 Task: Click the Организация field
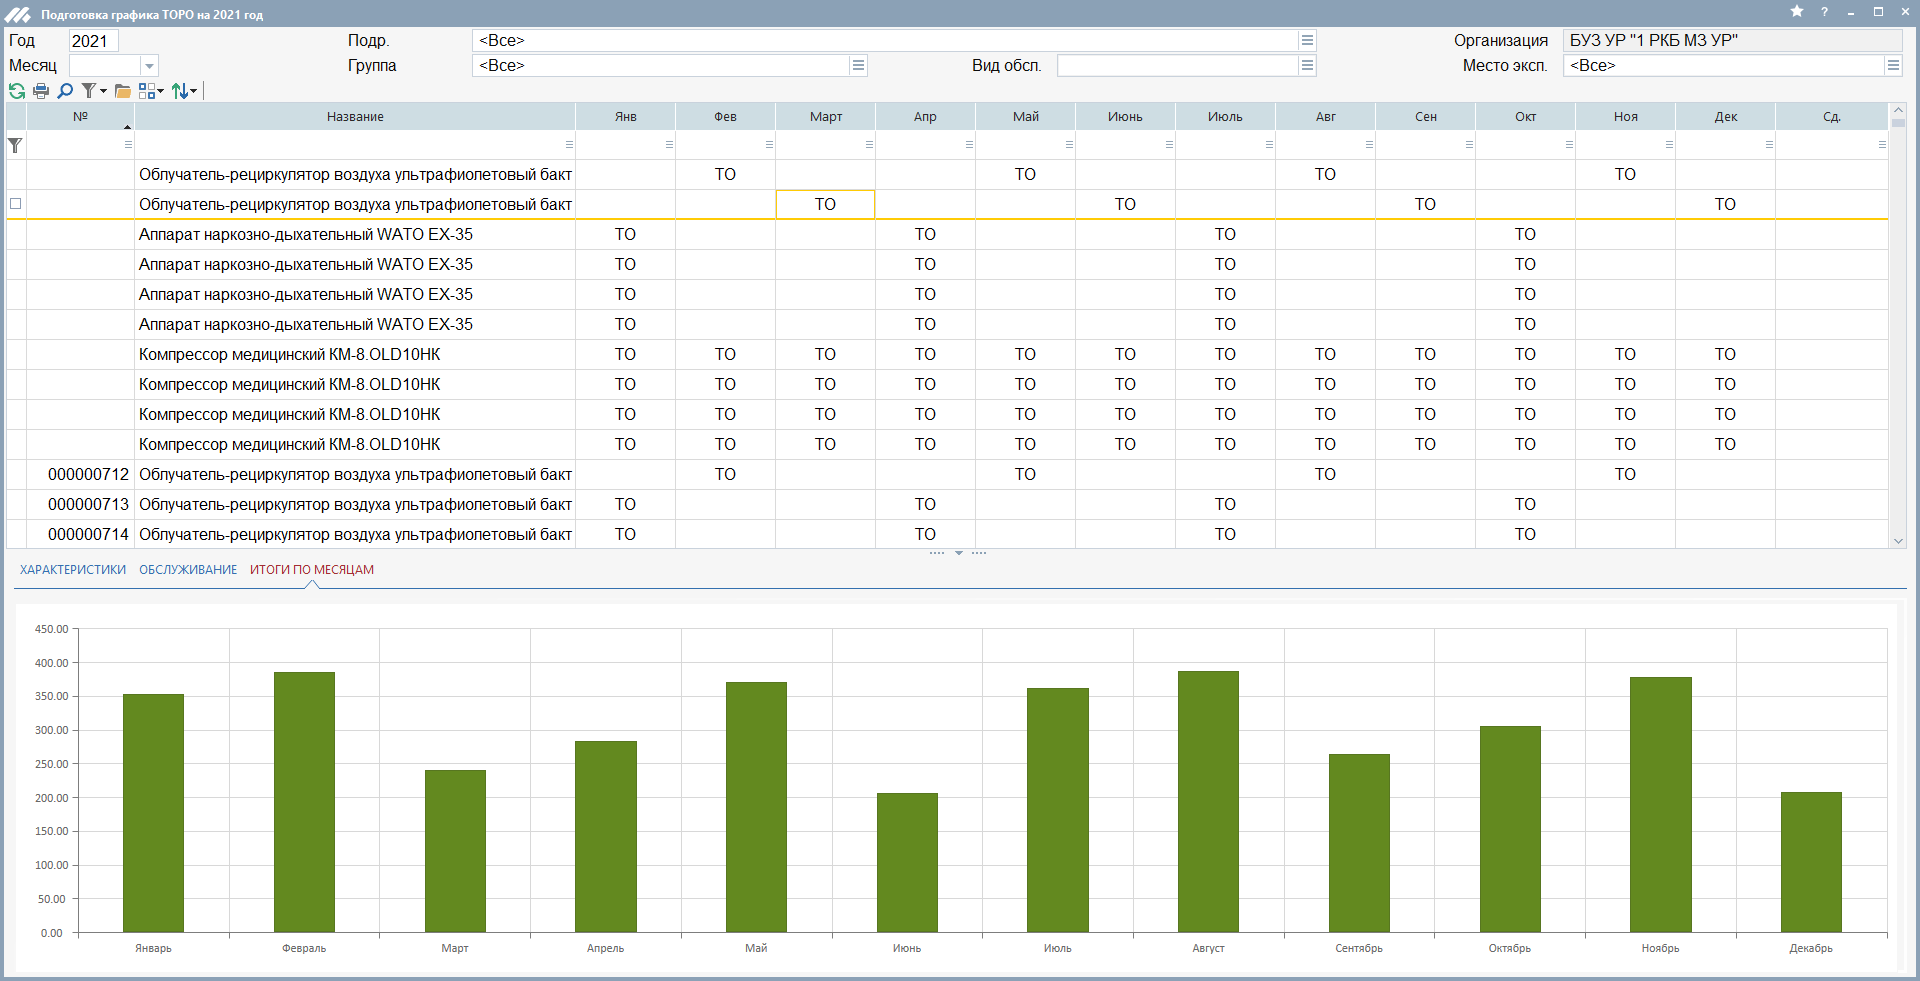click(1732, 40)
